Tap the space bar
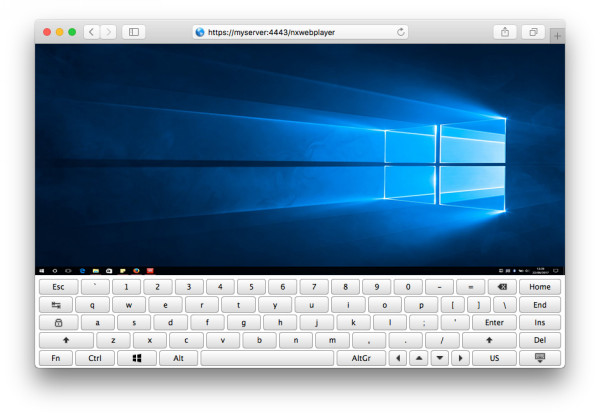 pyautogui.click(x=267, y=358)
